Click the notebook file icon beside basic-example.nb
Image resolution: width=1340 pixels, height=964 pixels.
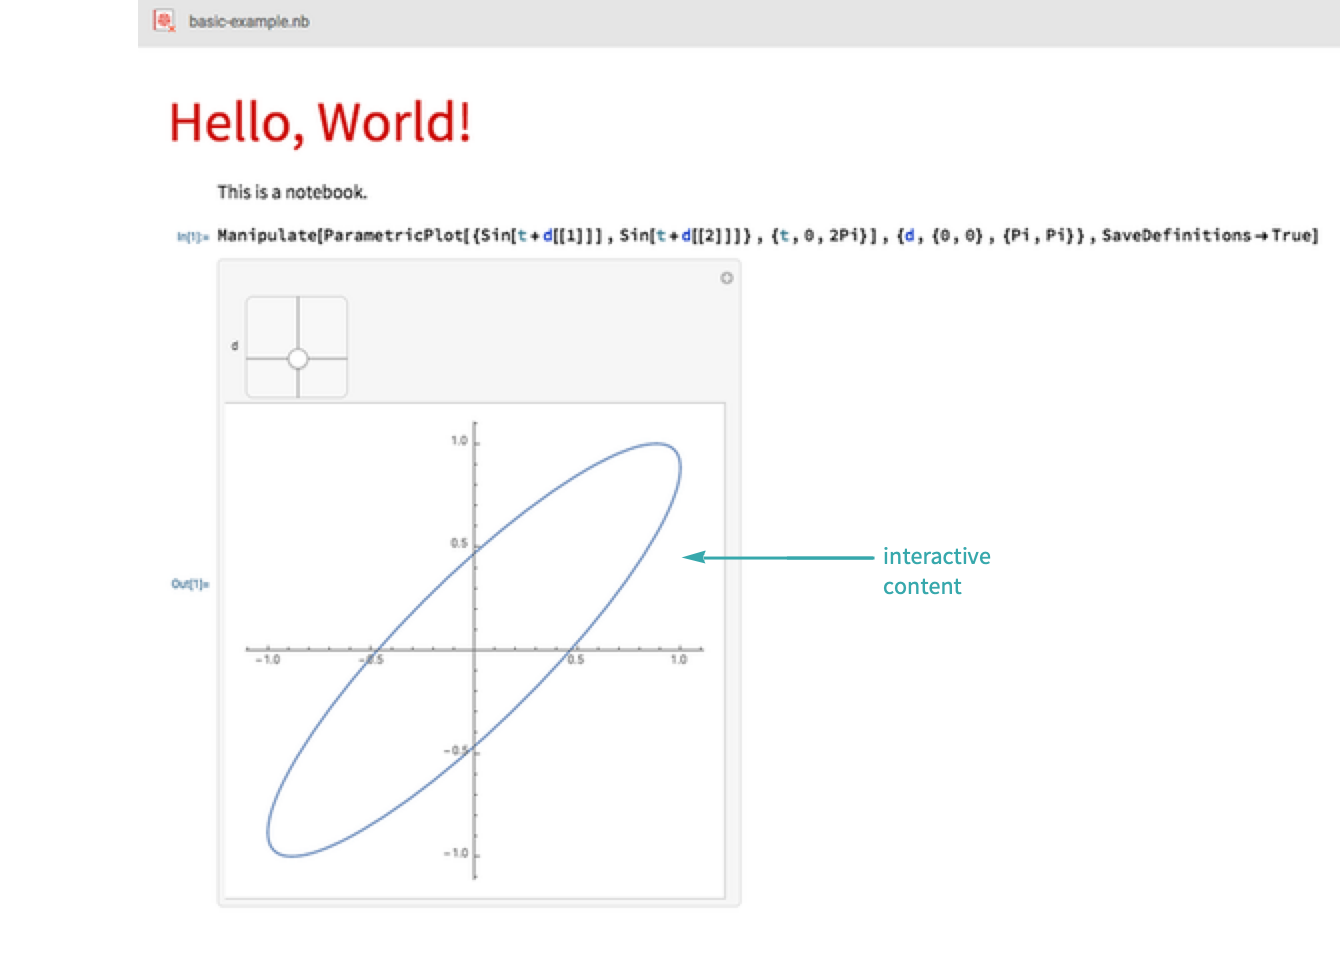[x=164, y=21]
